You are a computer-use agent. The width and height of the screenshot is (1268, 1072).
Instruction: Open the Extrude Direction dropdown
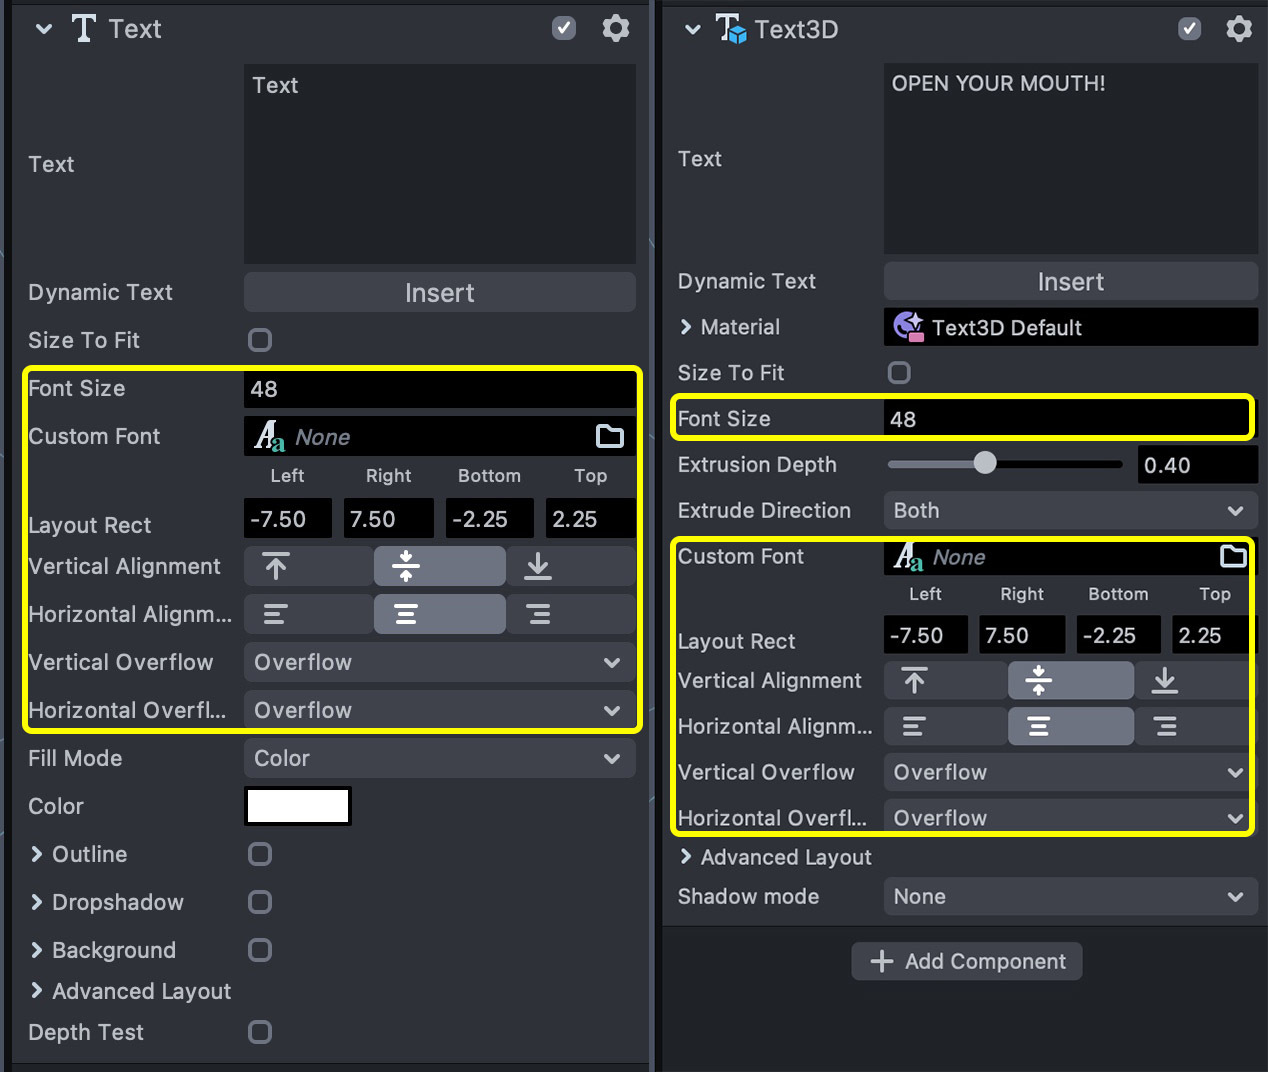(1068, 510)
